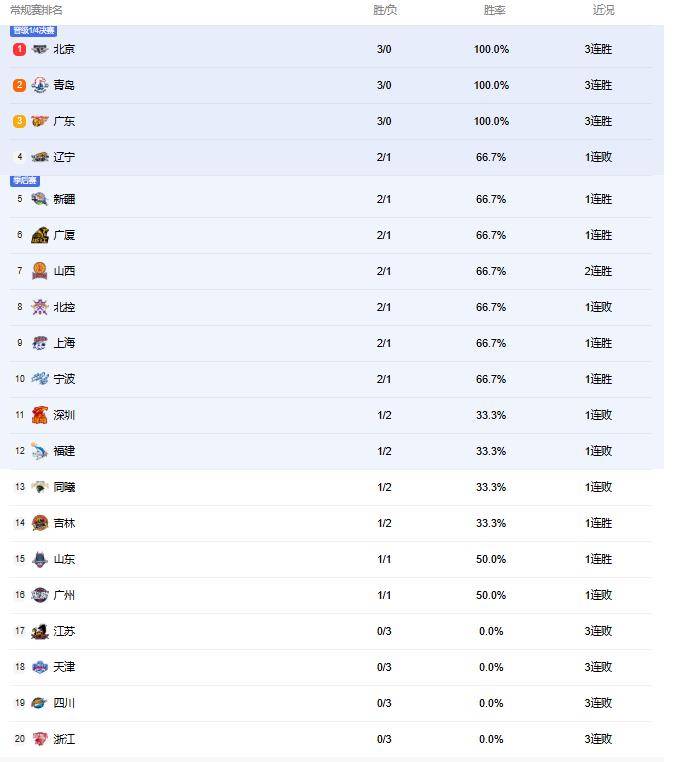Screen dimensions: 673x762
Task: Click the orange rank 2 badge
Action: [x=19, y=85]
